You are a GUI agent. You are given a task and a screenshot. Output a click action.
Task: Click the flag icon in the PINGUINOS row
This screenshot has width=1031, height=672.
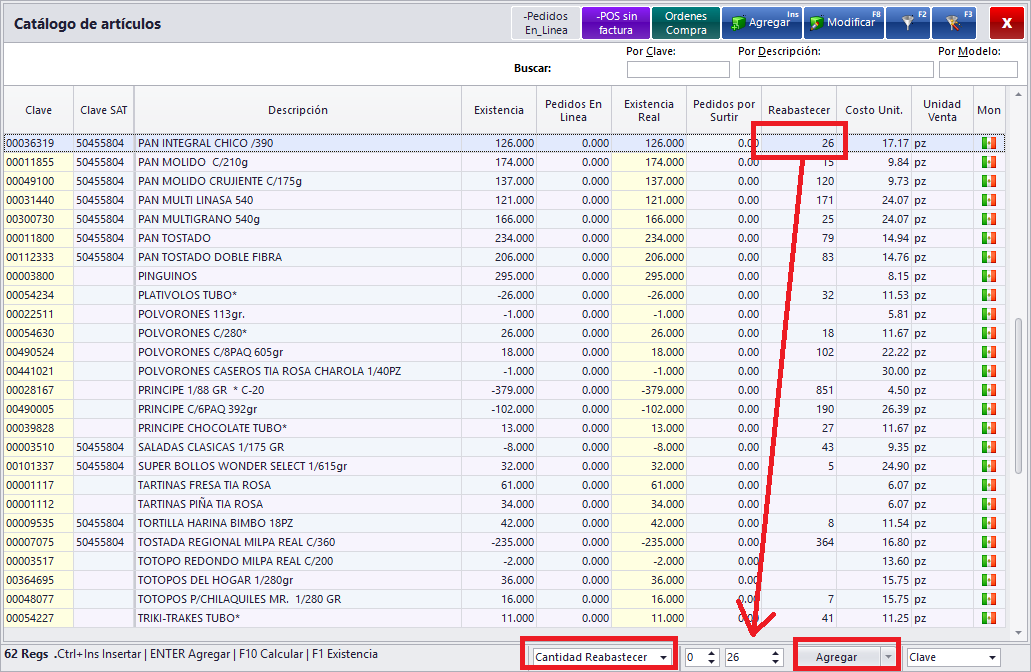[989, 276]
